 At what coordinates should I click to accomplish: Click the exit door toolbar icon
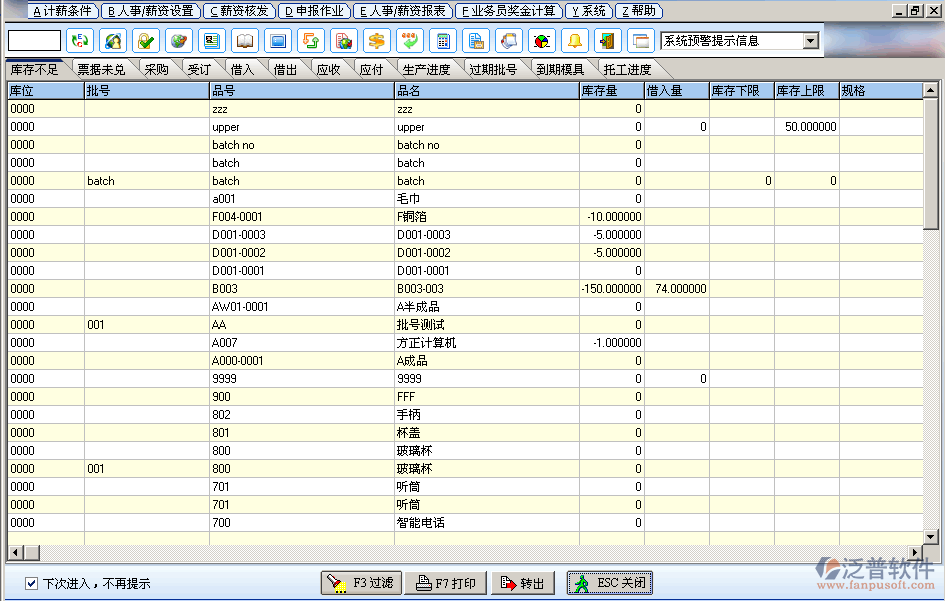tap(607, 41)
